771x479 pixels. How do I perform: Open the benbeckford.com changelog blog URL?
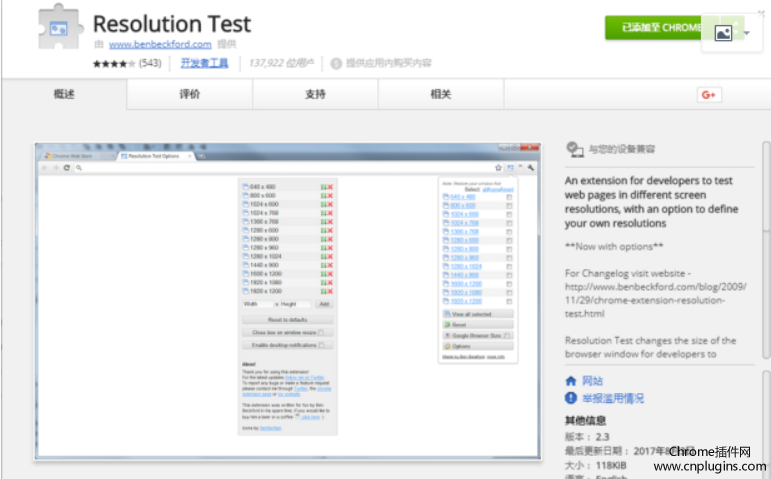(655, 300)
